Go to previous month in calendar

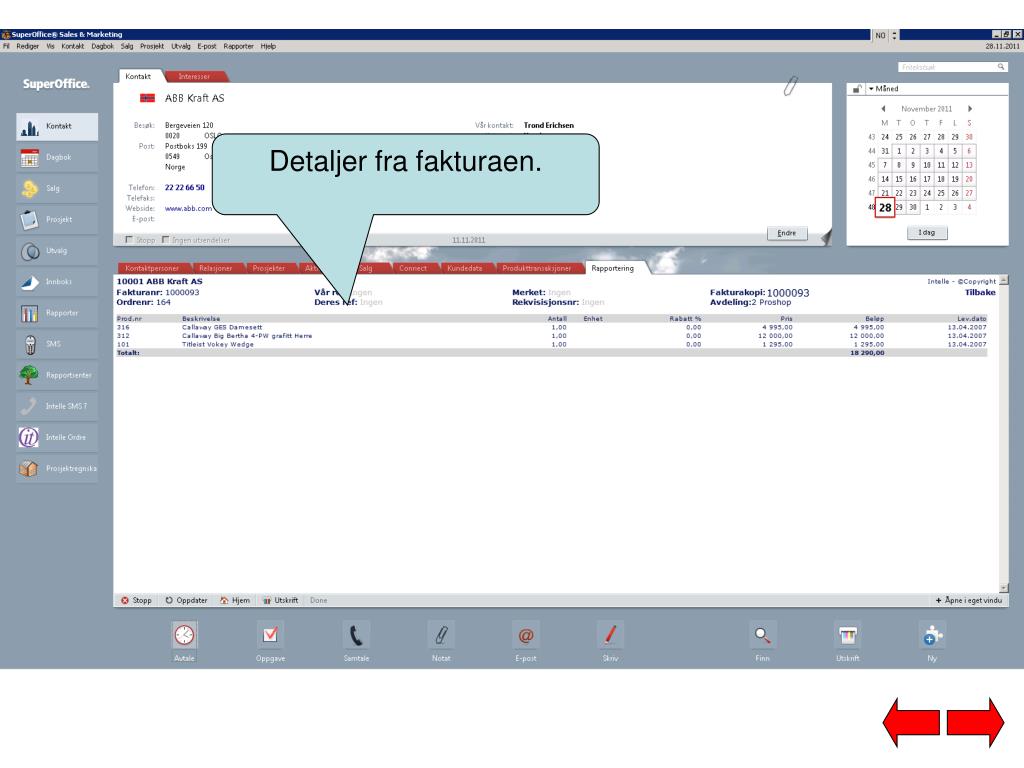[x=883, y=109]
